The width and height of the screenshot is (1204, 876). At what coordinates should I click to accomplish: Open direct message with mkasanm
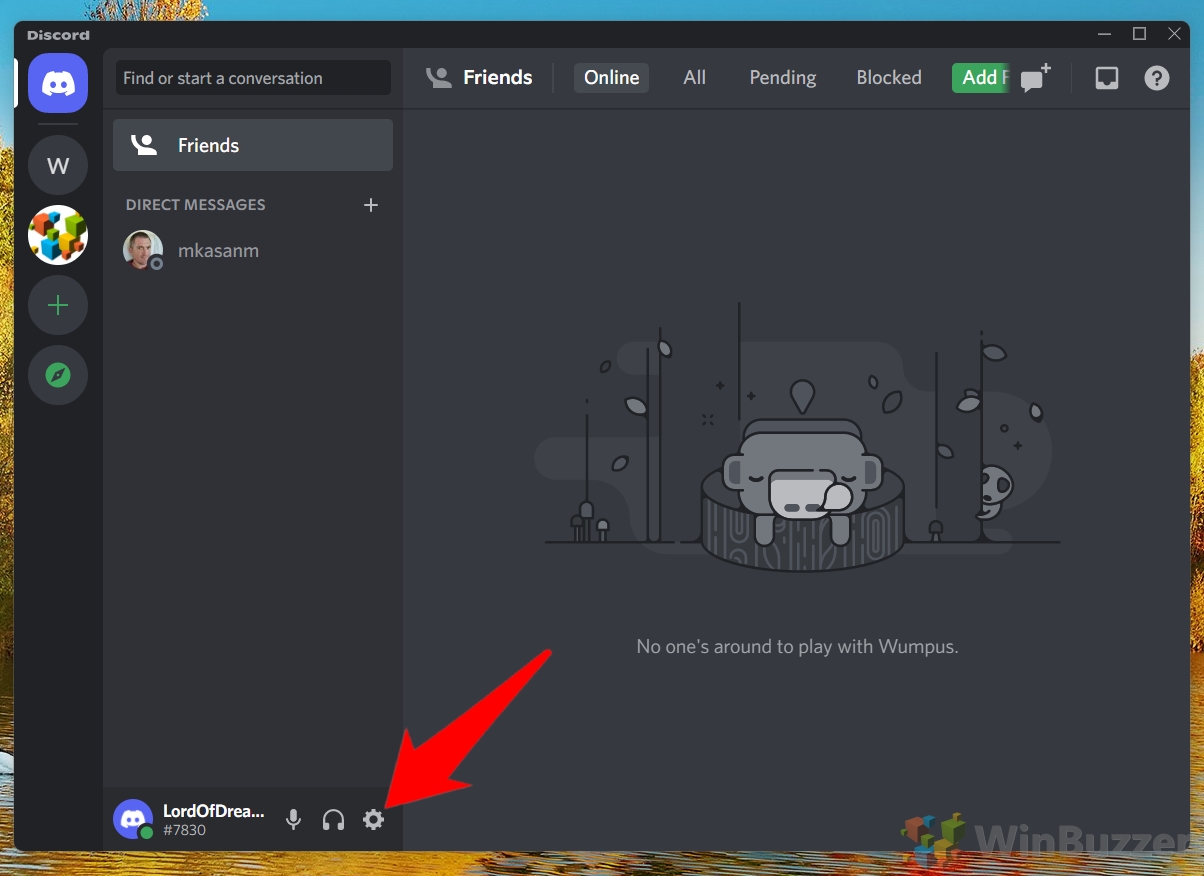point(253,250)
